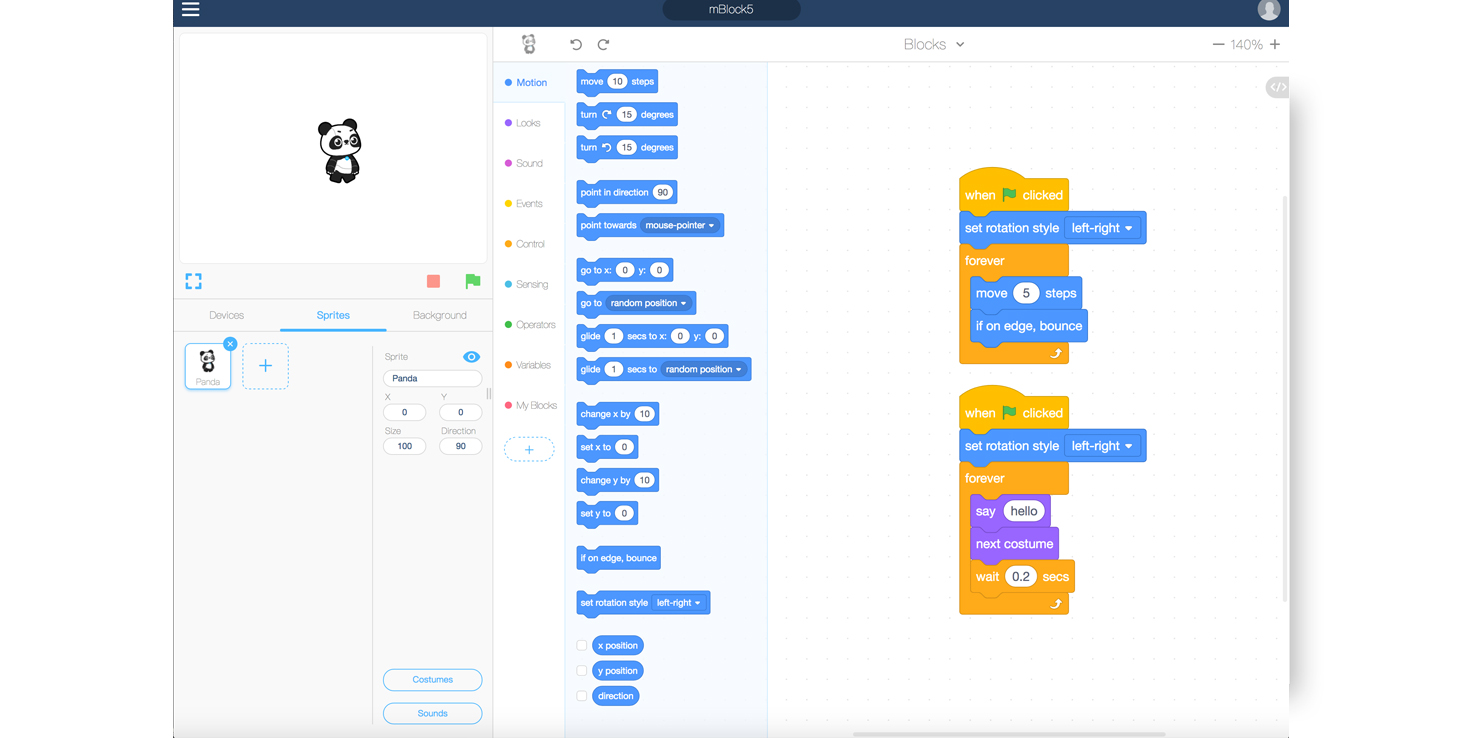Select the Events block category
Viewport: 1462px width, 738px height.
tap(530, 203)
